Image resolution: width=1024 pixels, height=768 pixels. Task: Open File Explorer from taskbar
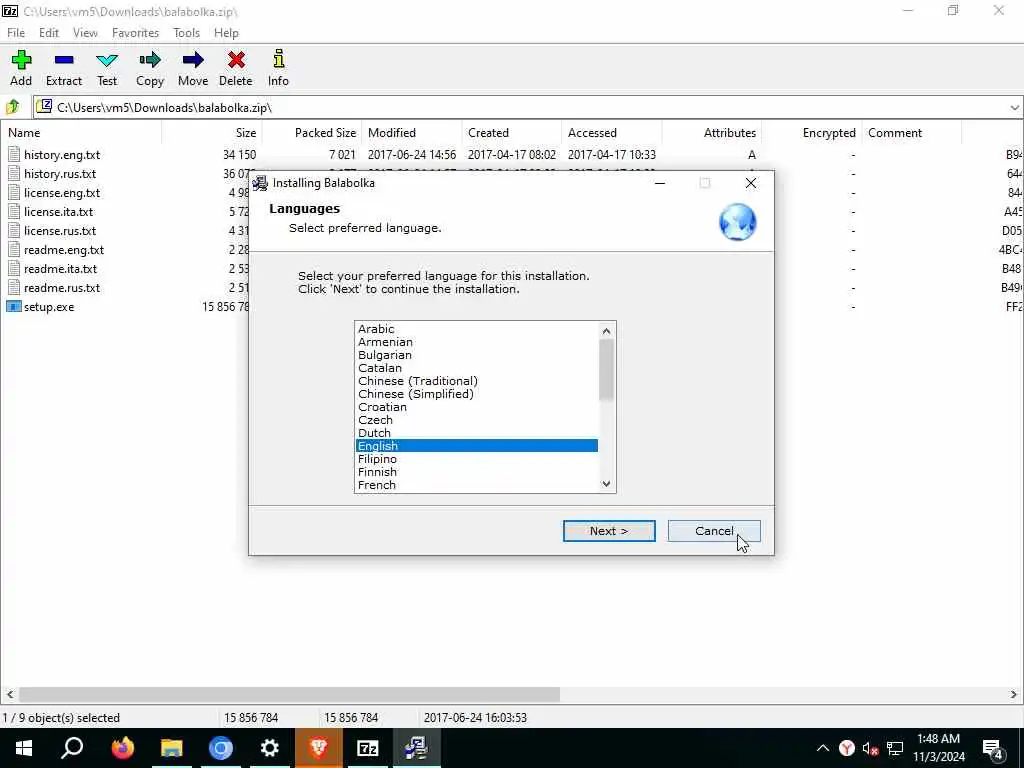tap(171, 748)
